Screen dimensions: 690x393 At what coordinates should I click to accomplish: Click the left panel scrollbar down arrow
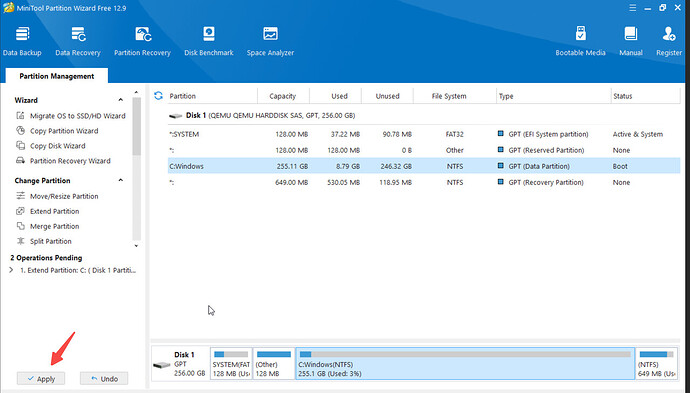pos(136,246)
